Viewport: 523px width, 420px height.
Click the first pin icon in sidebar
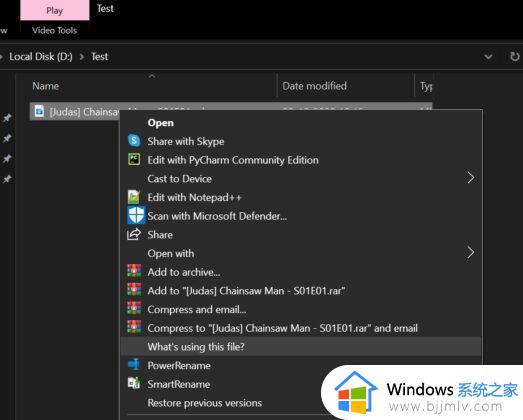click(x=7, y=118)
